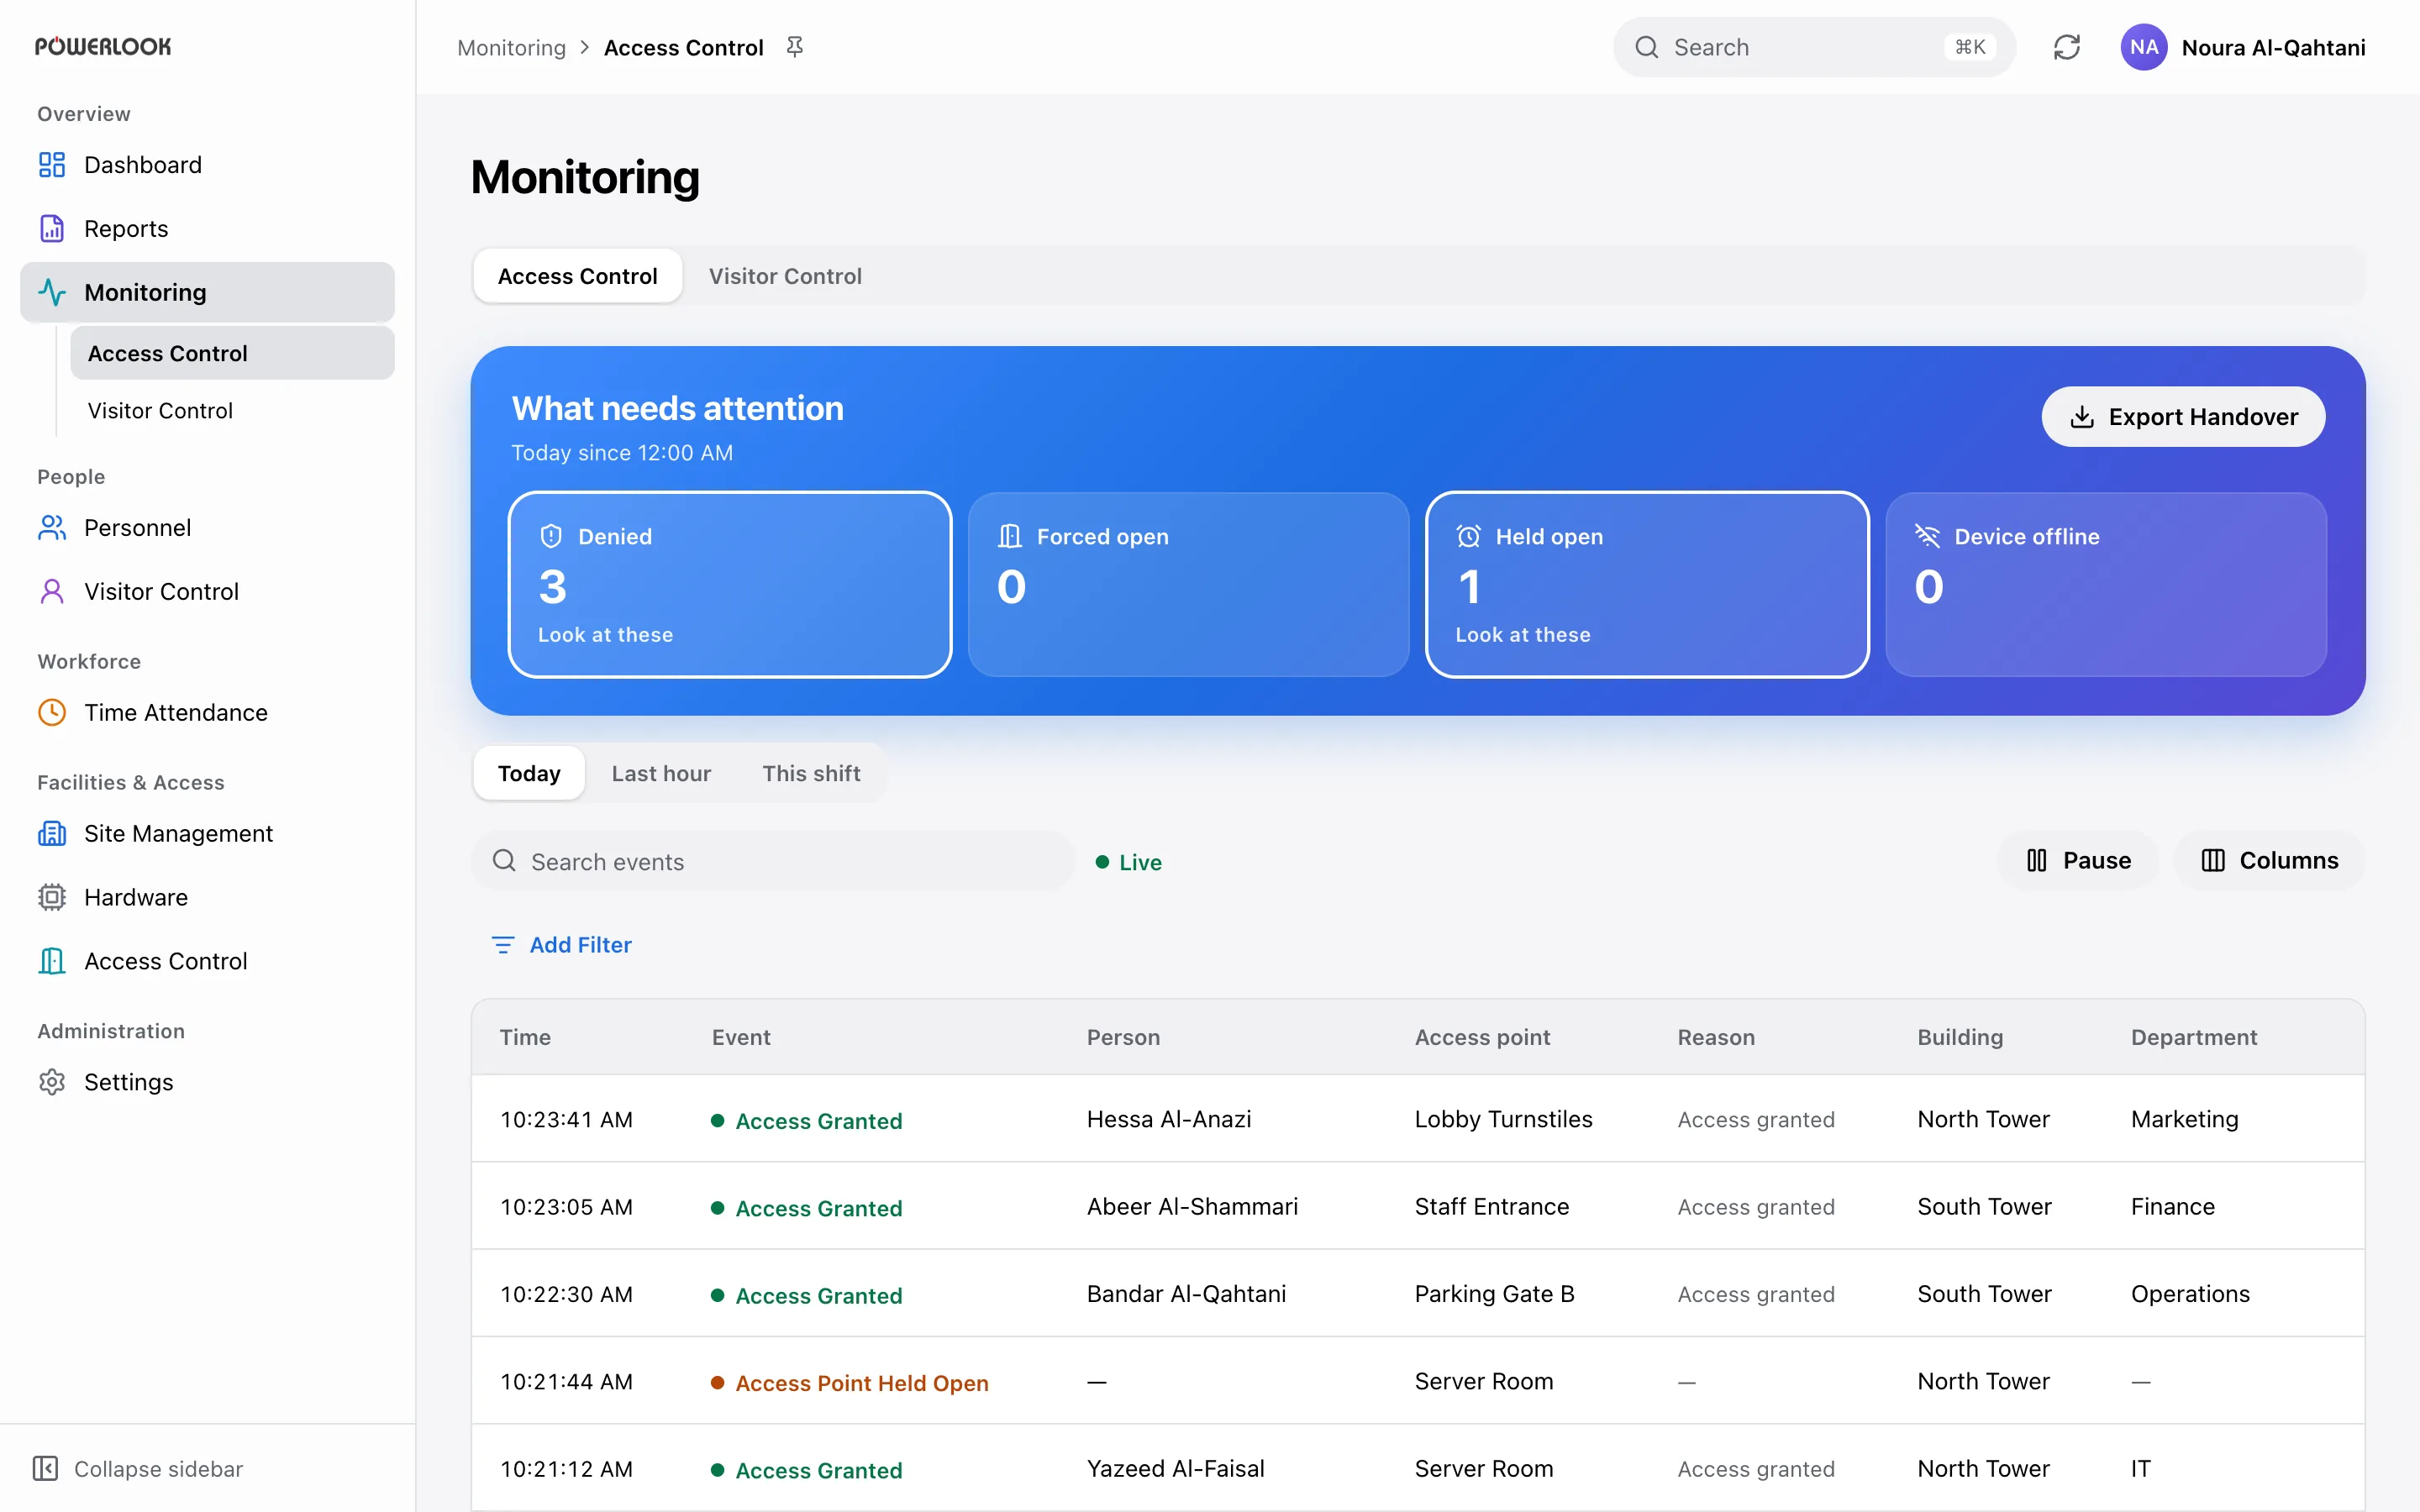The height and width of the screenshot is (1512, 2420).
Task: Open the Reports page icon
Action: (x=52, y=229)
